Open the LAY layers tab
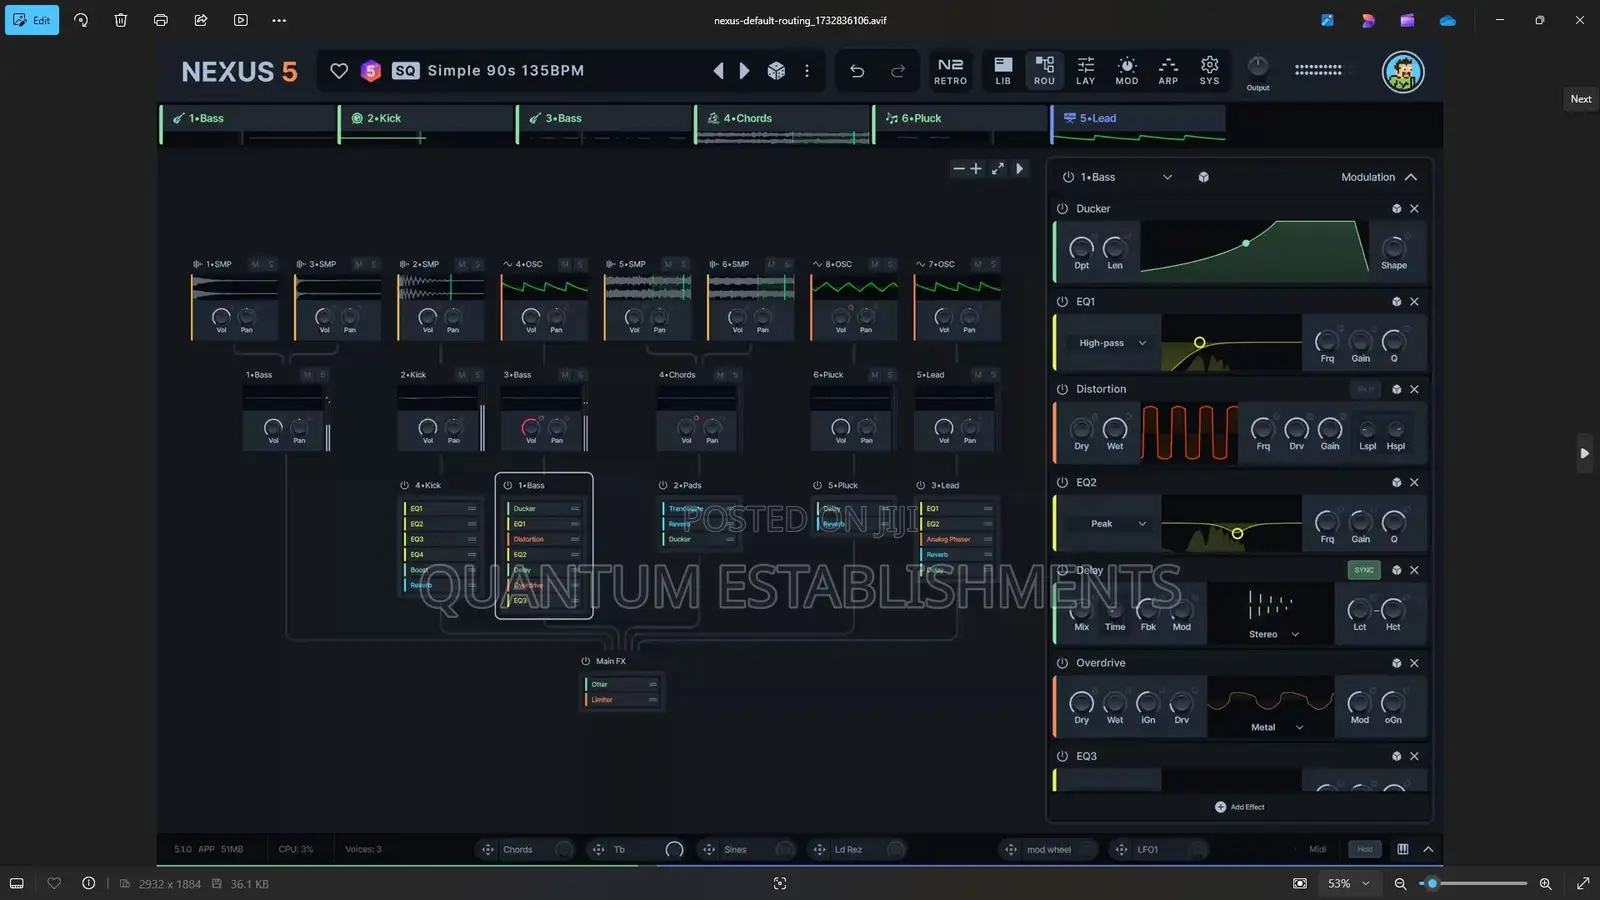 pyautogui.click(x=1085, y=70)
